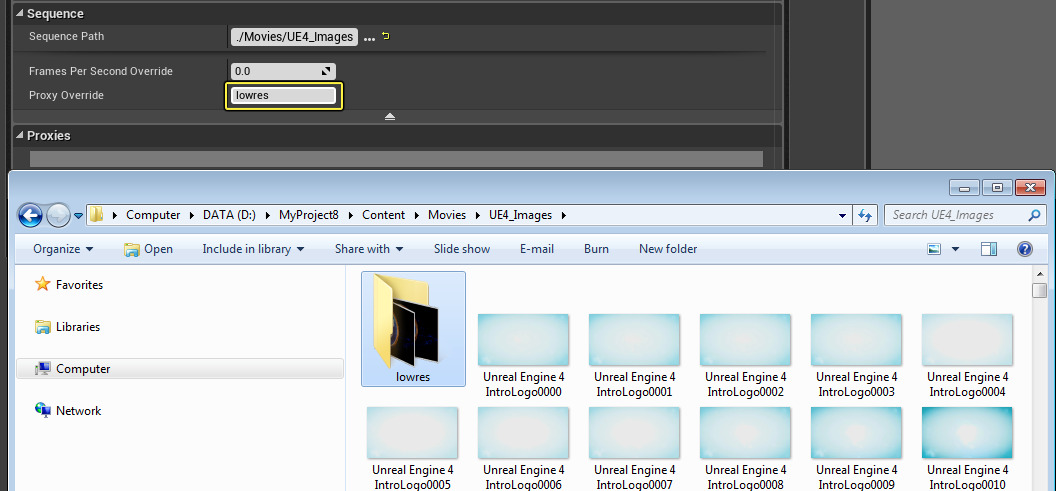This screenshot has height=491, width=1056.
Task: Select Libraries in the navigation pane
Action: 77,327
